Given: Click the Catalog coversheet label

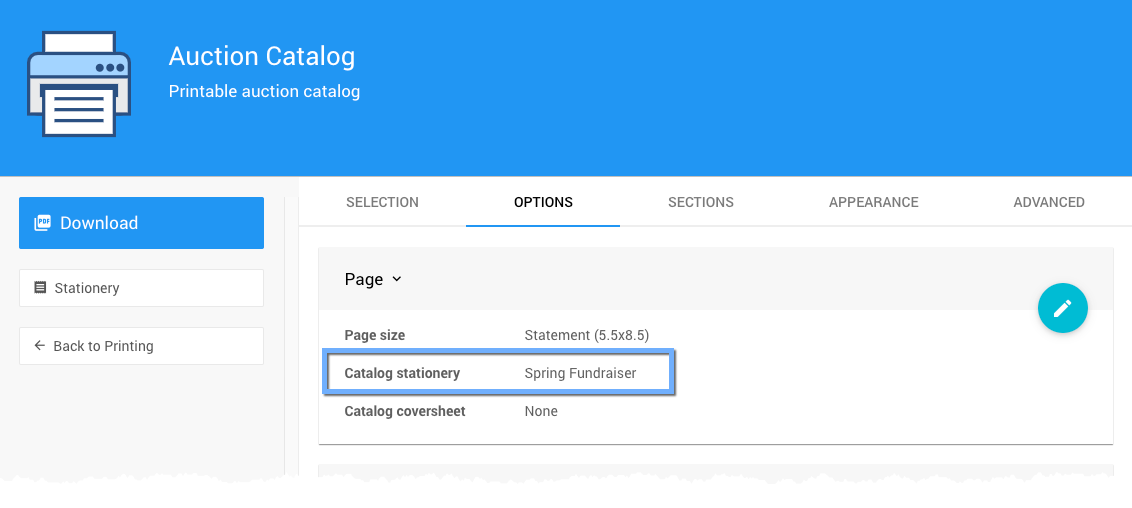Looking at the screenshot, I should coord(405,411).
